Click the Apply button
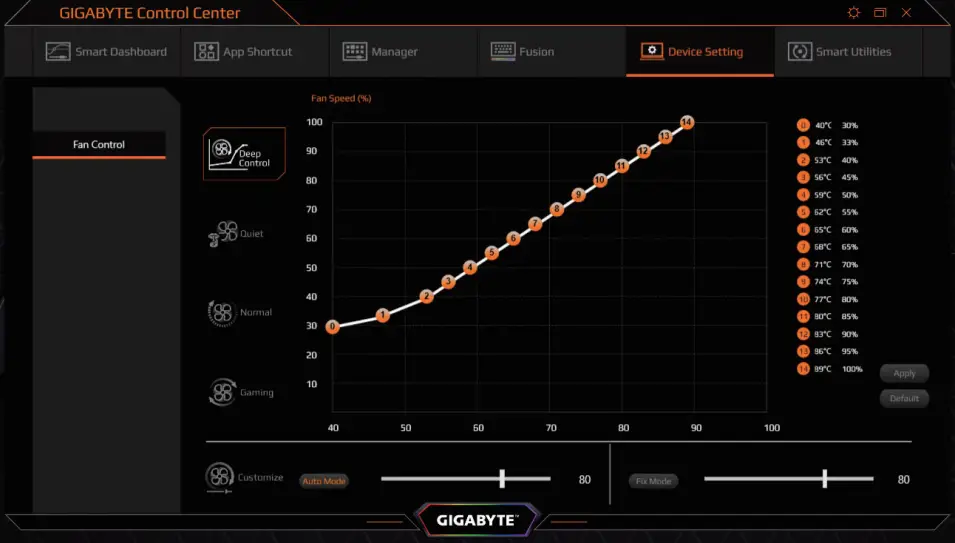 [904, 373]
